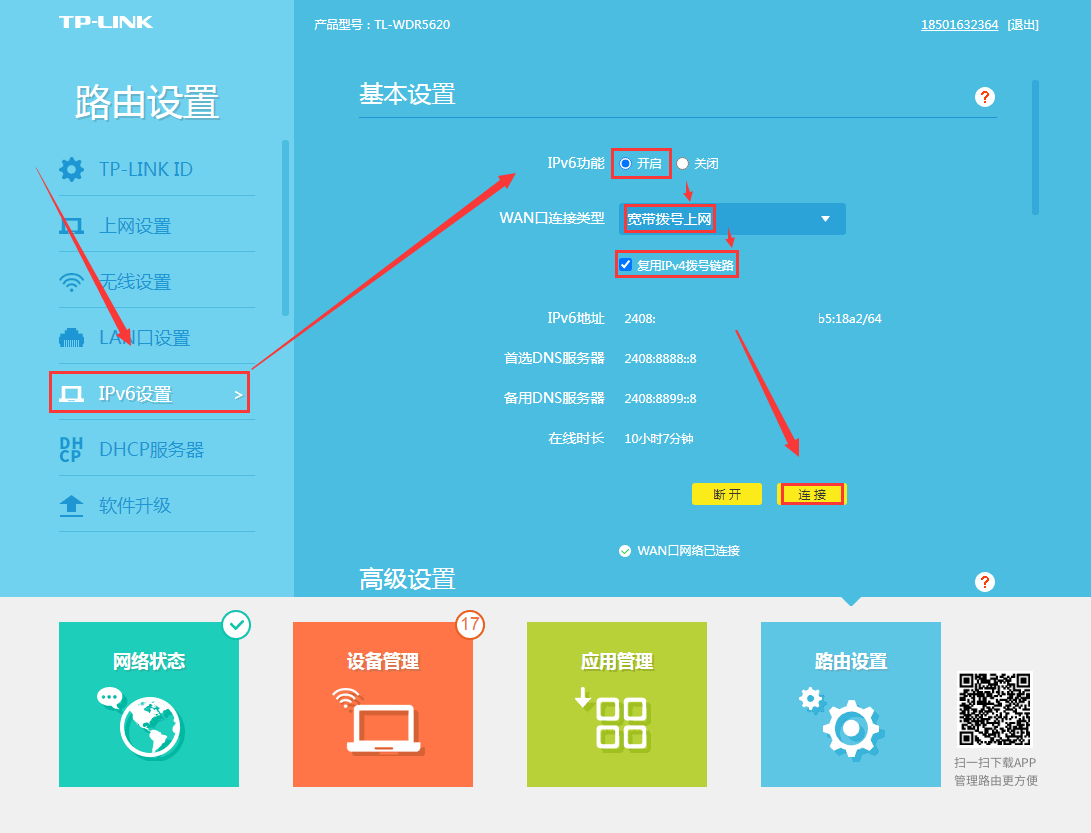The height and width of the screenshot is (833, 1091).
Task: Click the LAN port settings icon
Action: point(71,338)
